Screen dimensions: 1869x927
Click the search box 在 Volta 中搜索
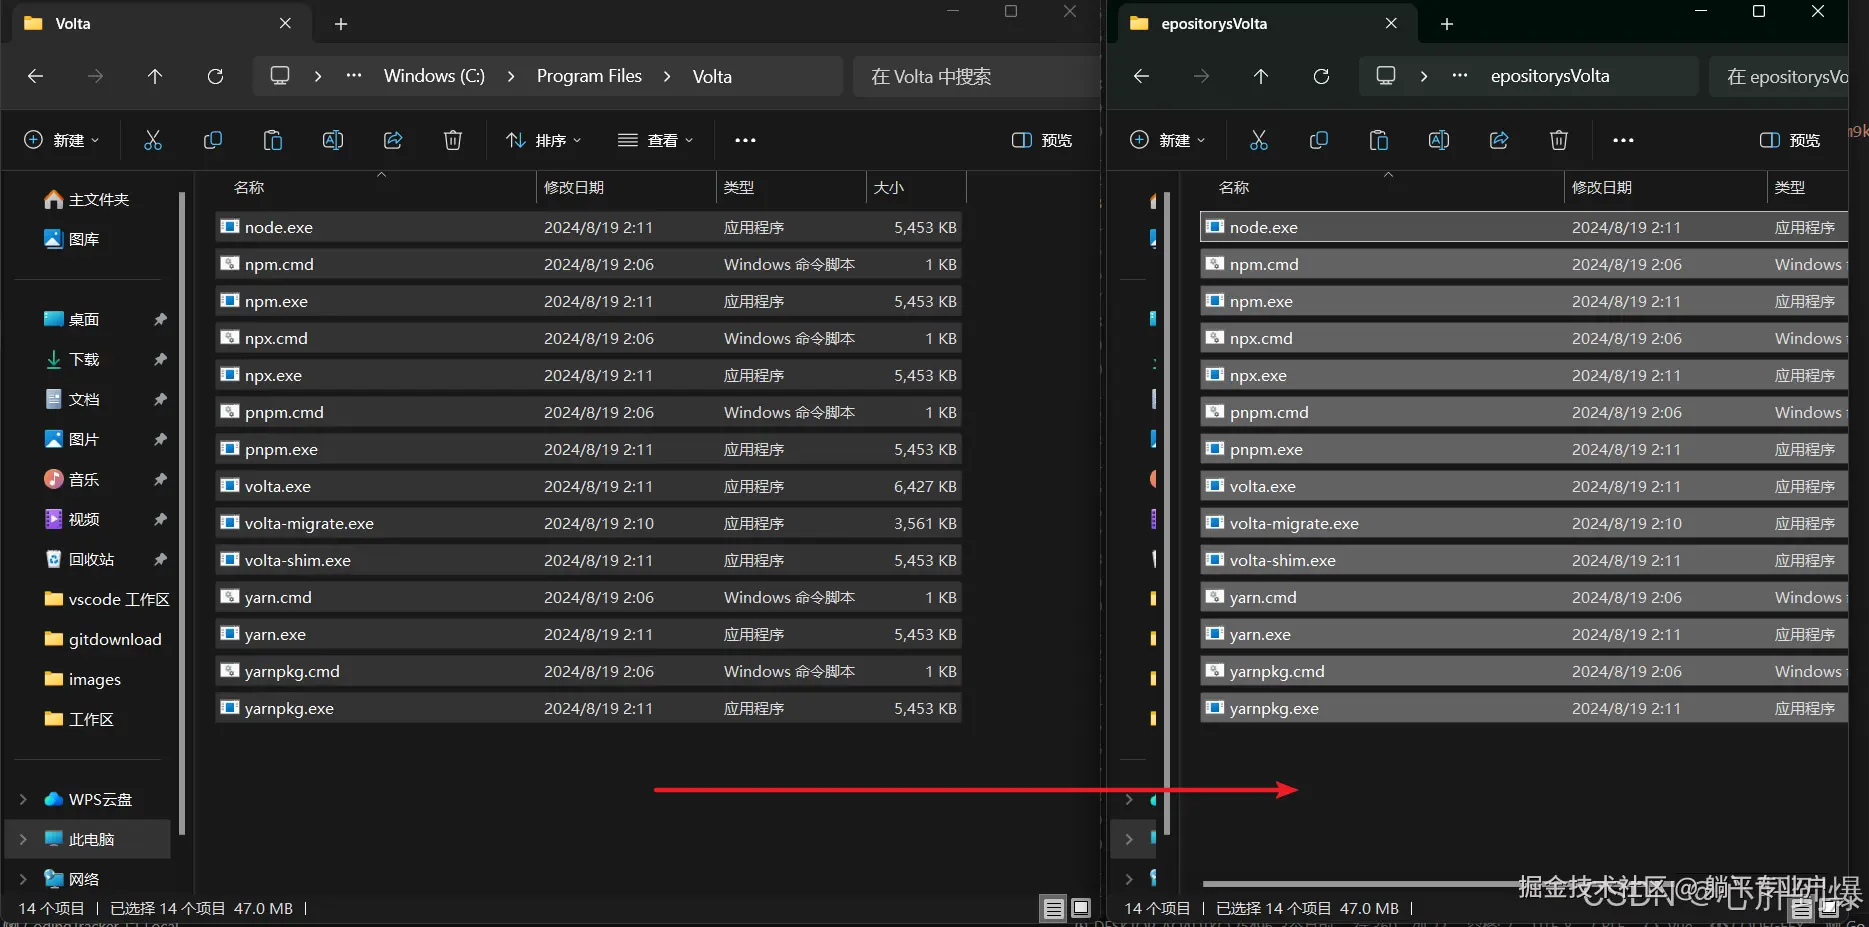975,76
